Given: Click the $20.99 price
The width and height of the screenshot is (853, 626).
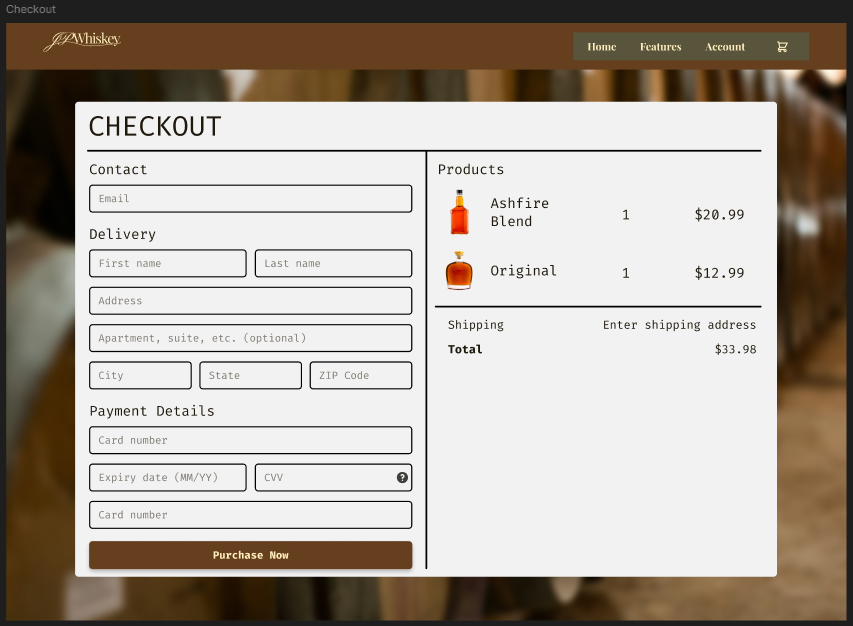Looking at the screenshot, I should 719,215.
